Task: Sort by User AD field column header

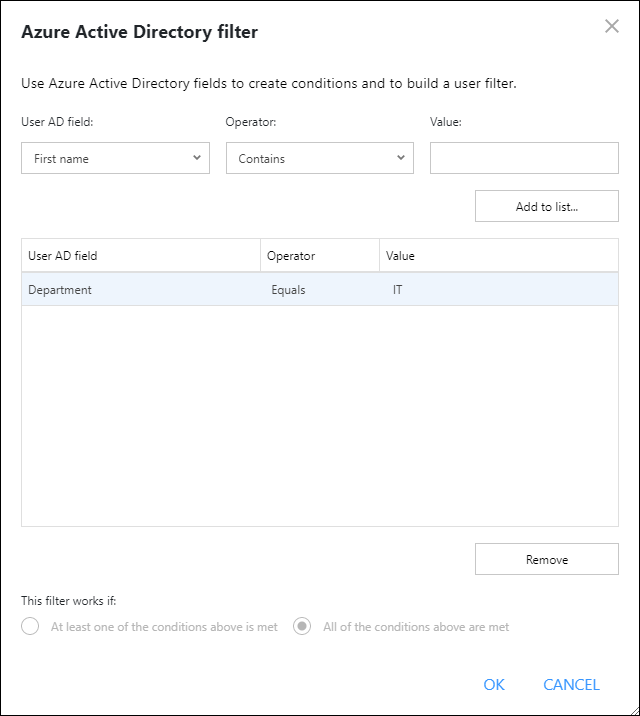Action: tap(141, 255)
